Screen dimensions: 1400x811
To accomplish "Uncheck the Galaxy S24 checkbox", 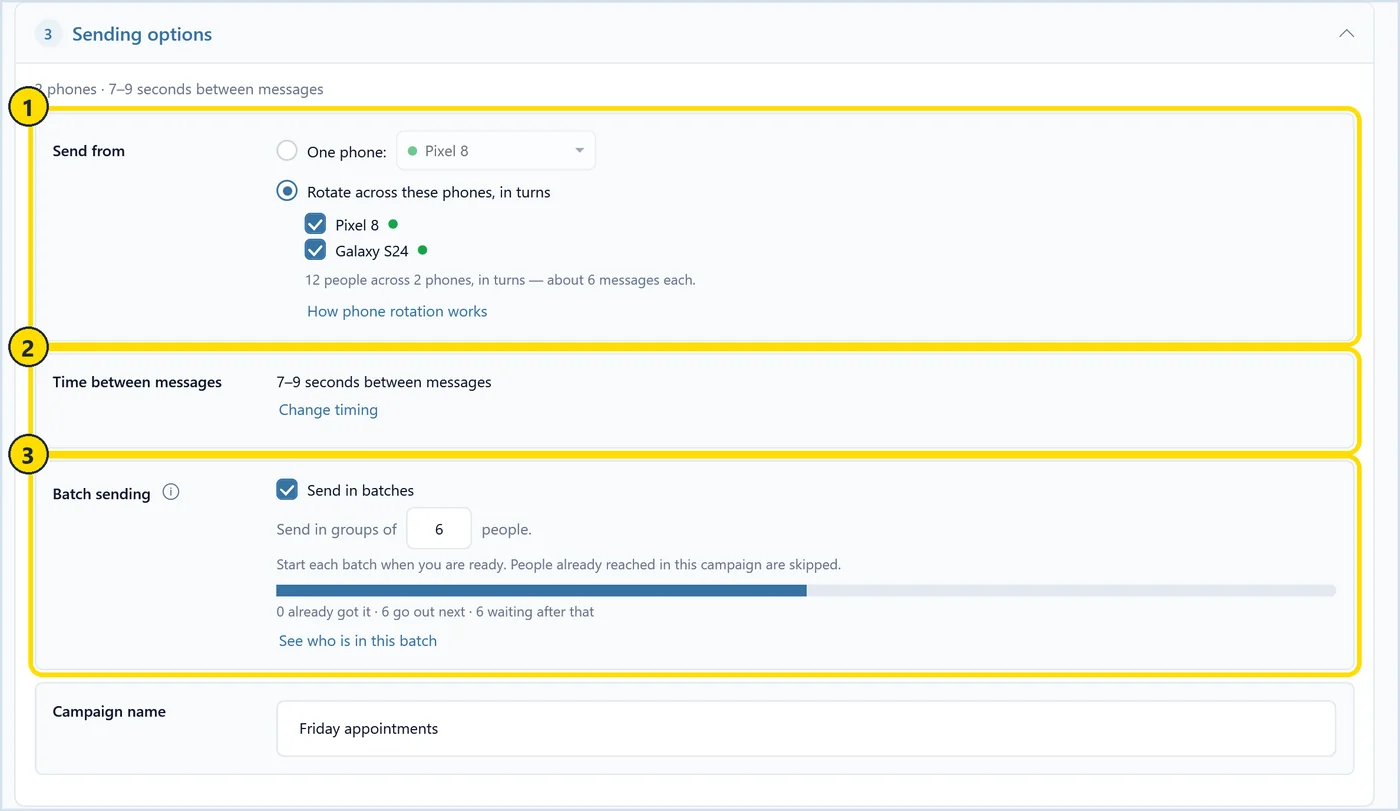I will click(316, 250).
